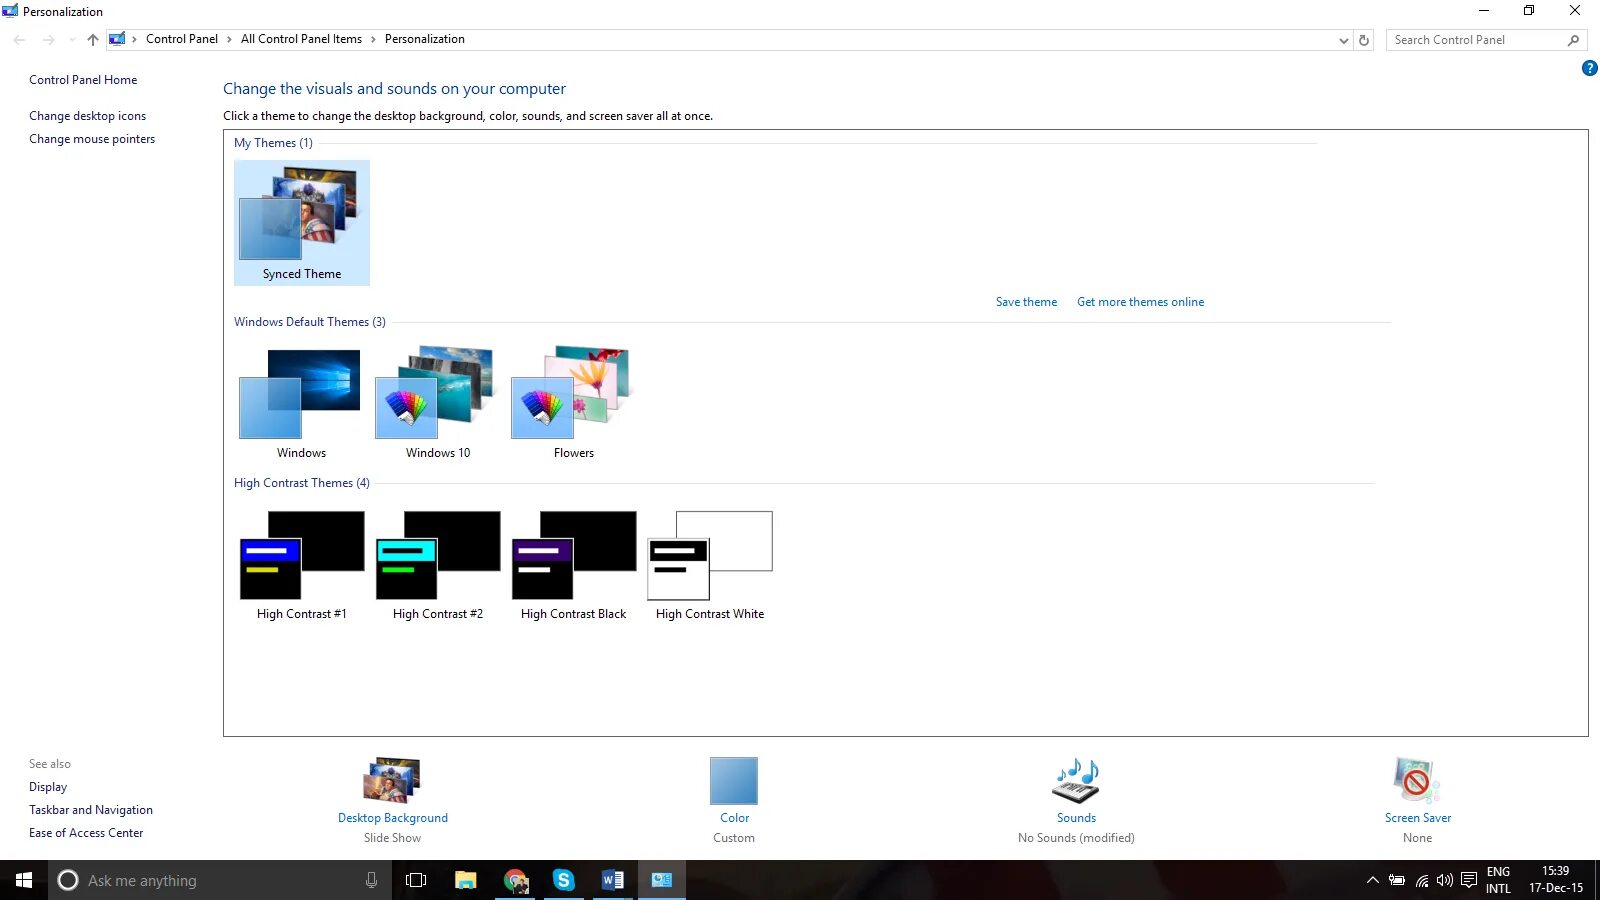Screen dimensions: 1600x900
Task: Click the search magnifier icon
Action: pos(1573,40)
